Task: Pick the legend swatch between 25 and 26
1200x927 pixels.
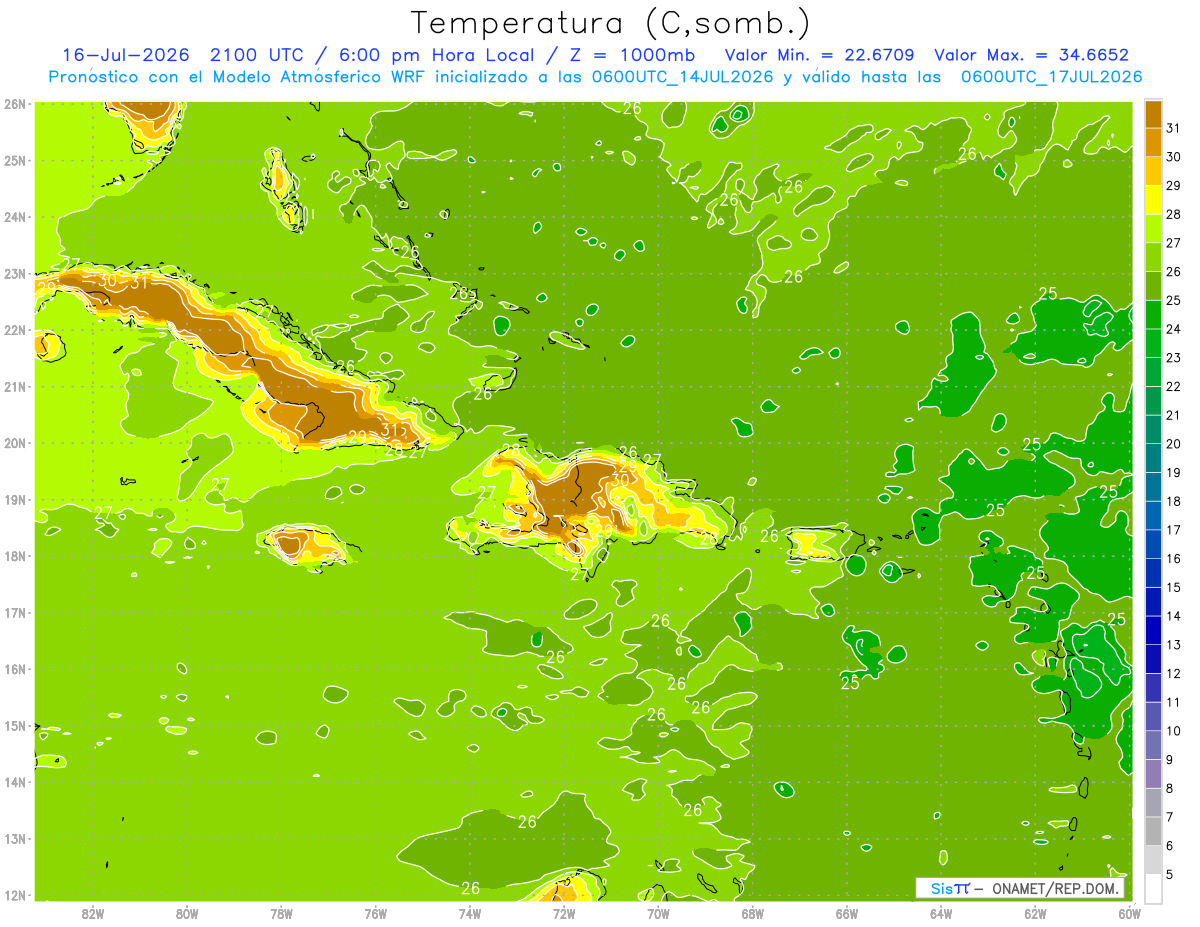Action: (x=1153, y=286)
